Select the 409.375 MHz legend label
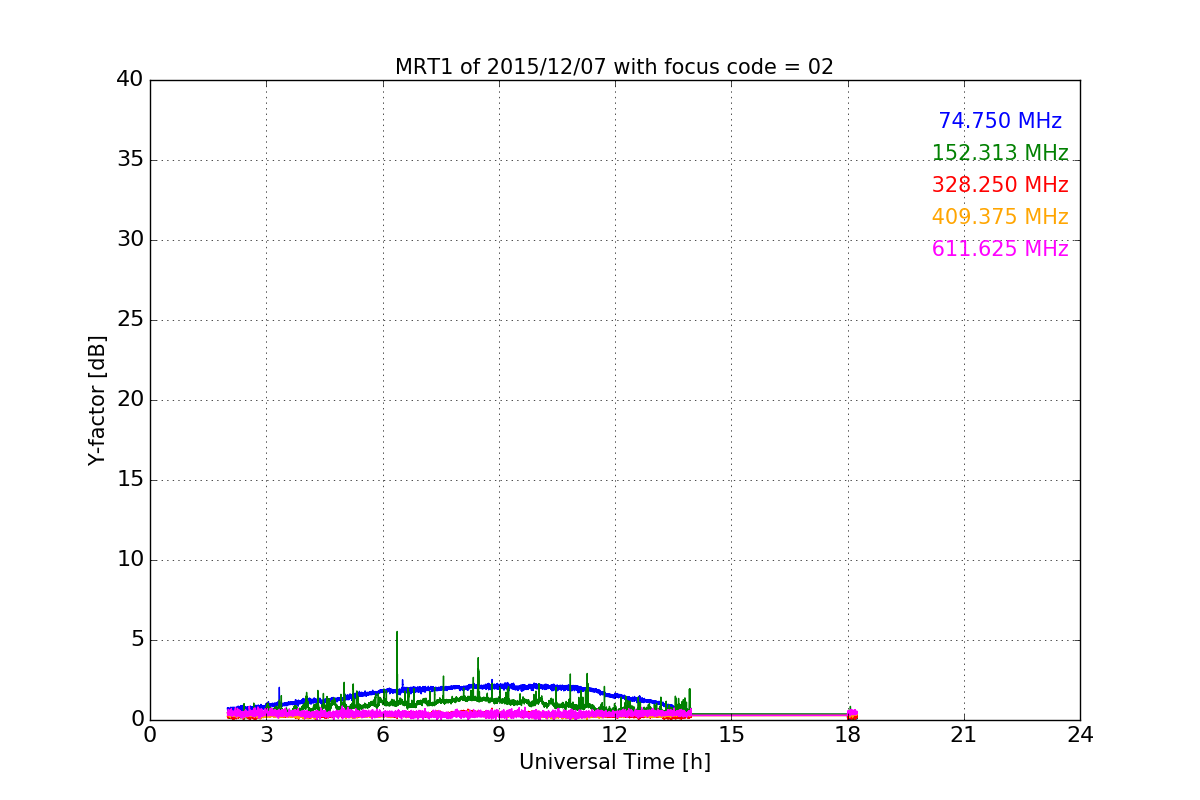 pos(1000,217)
